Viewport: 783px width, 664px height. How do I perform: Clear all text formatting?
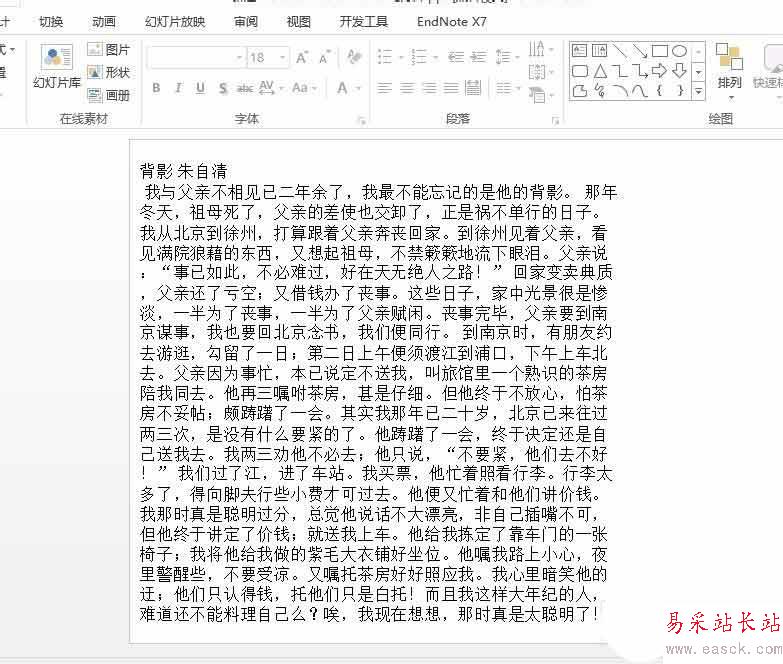pos(354,57)
